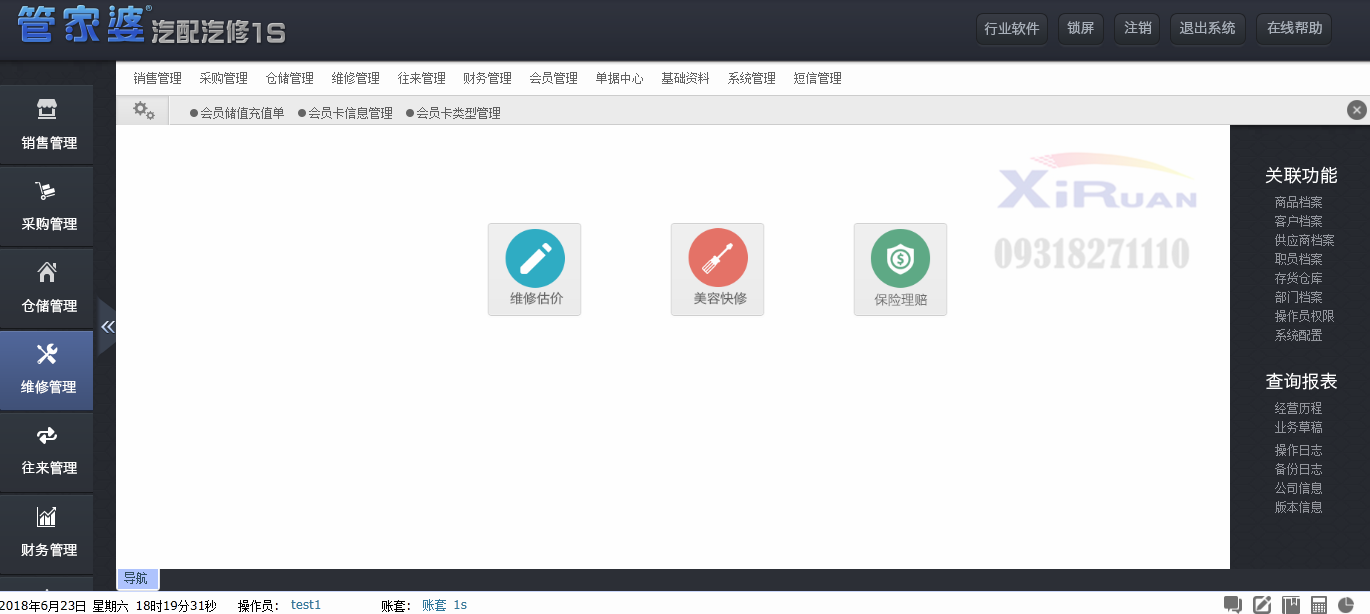Close the shortcut bar with the X button

[1356, 110]
